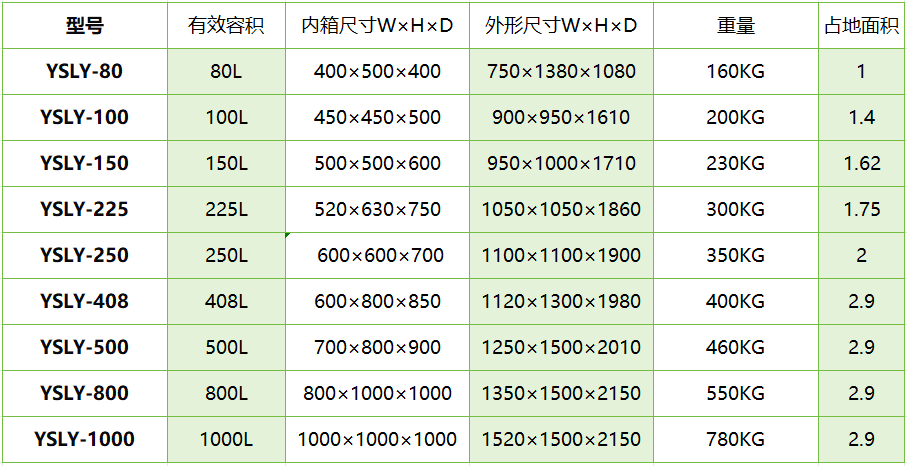Select the YSLY-150 model cell
Viewport: 907px width, 466px height.
pos(85,164)
